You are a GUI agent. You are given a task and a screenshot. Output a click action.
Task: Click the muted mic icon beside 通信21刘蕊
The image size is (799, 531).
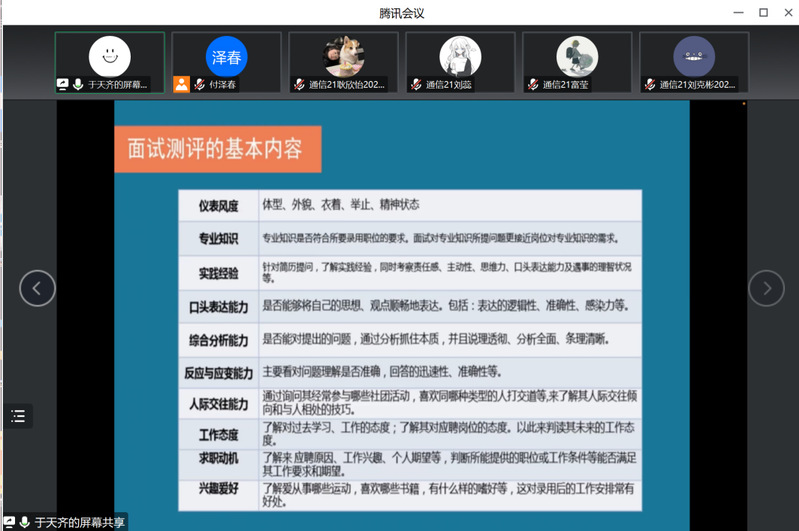coord(416,85)
